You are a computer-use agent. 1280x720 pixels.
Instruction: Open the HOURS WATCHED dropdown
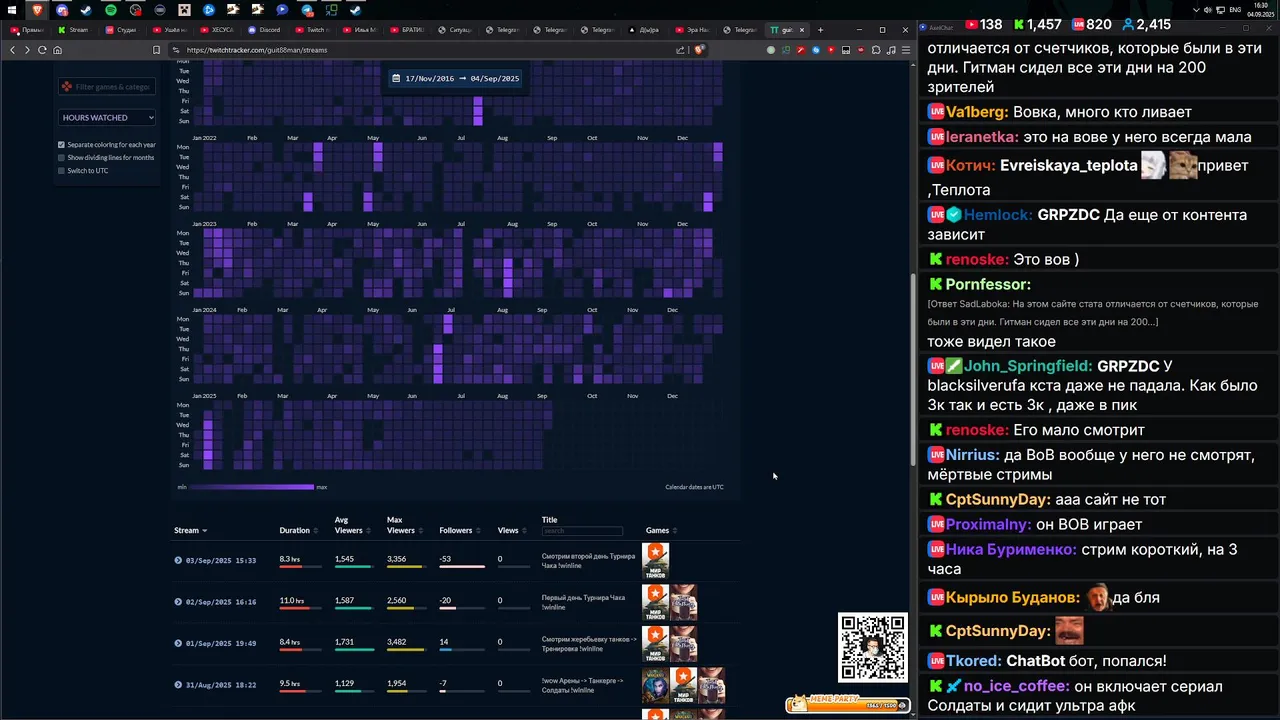click(108, 118)
